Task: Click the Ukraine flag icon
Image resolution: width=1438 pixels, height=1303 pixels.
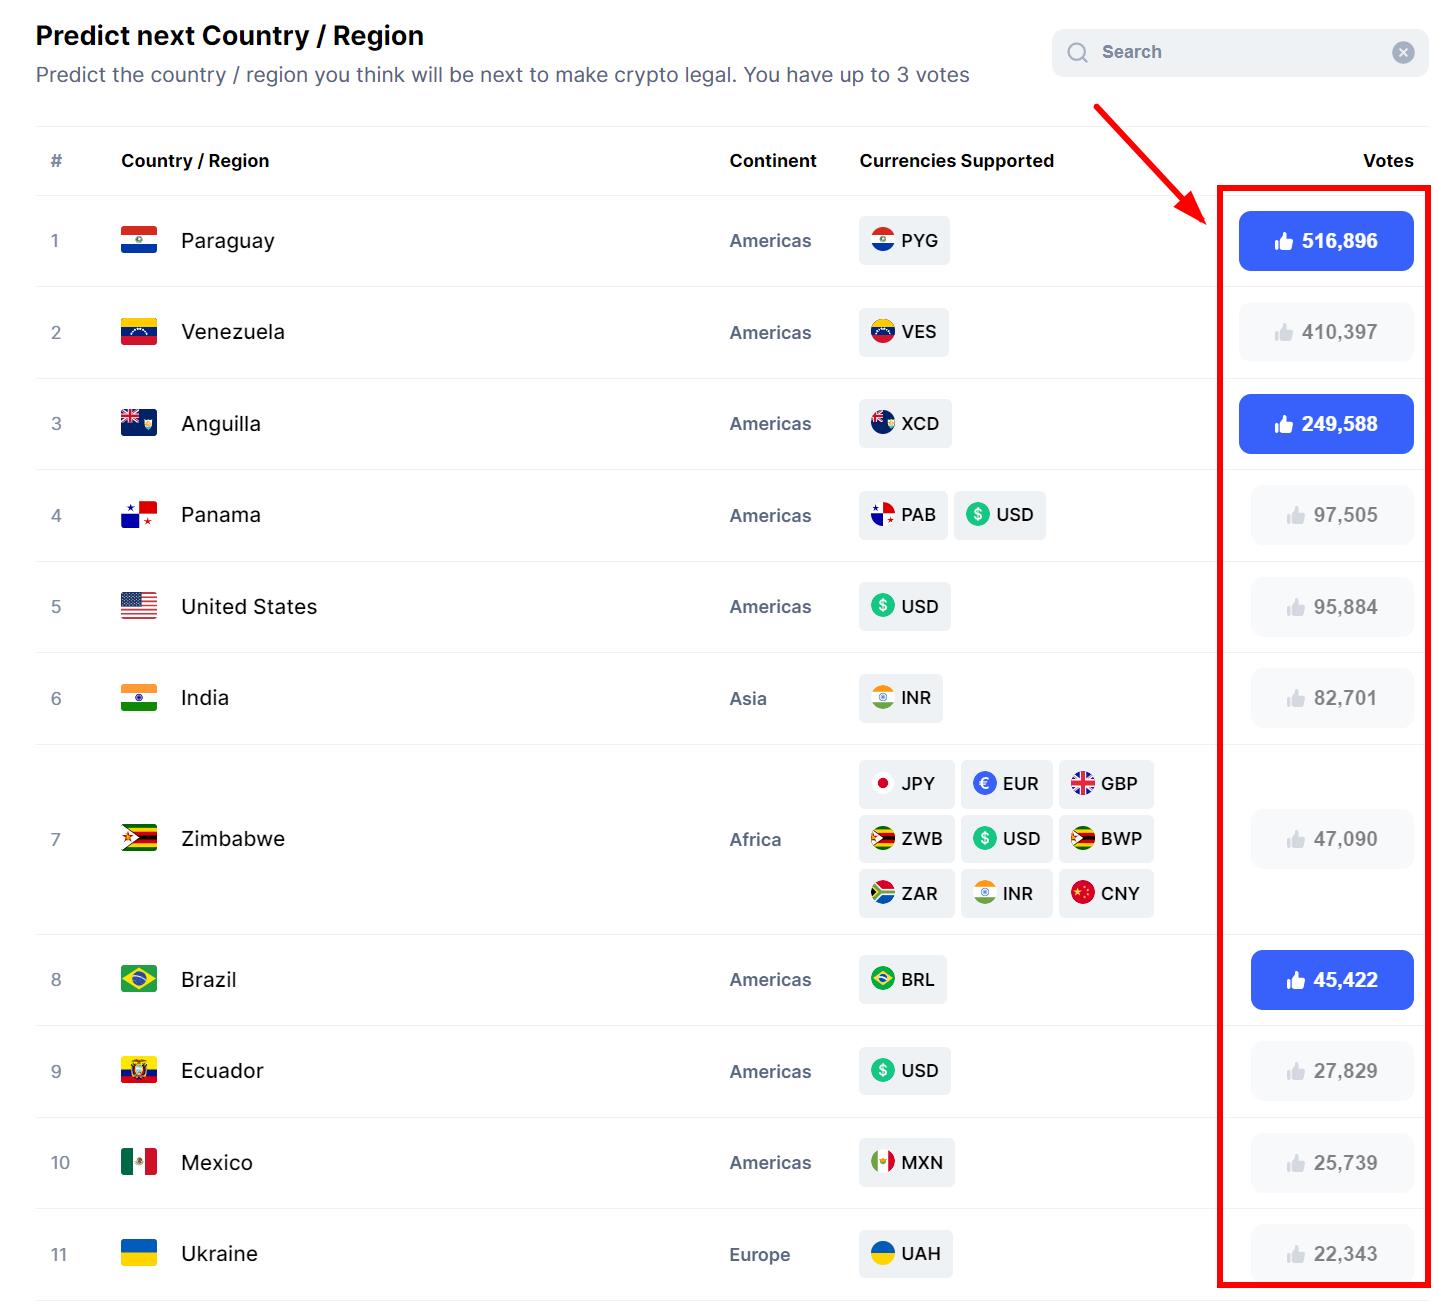Action: pos(139,1253)
